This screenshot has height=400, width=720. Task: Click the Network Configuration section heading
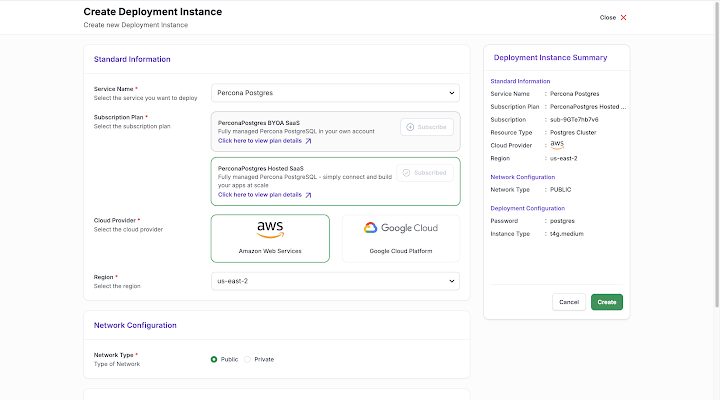(x=135, y=325)
